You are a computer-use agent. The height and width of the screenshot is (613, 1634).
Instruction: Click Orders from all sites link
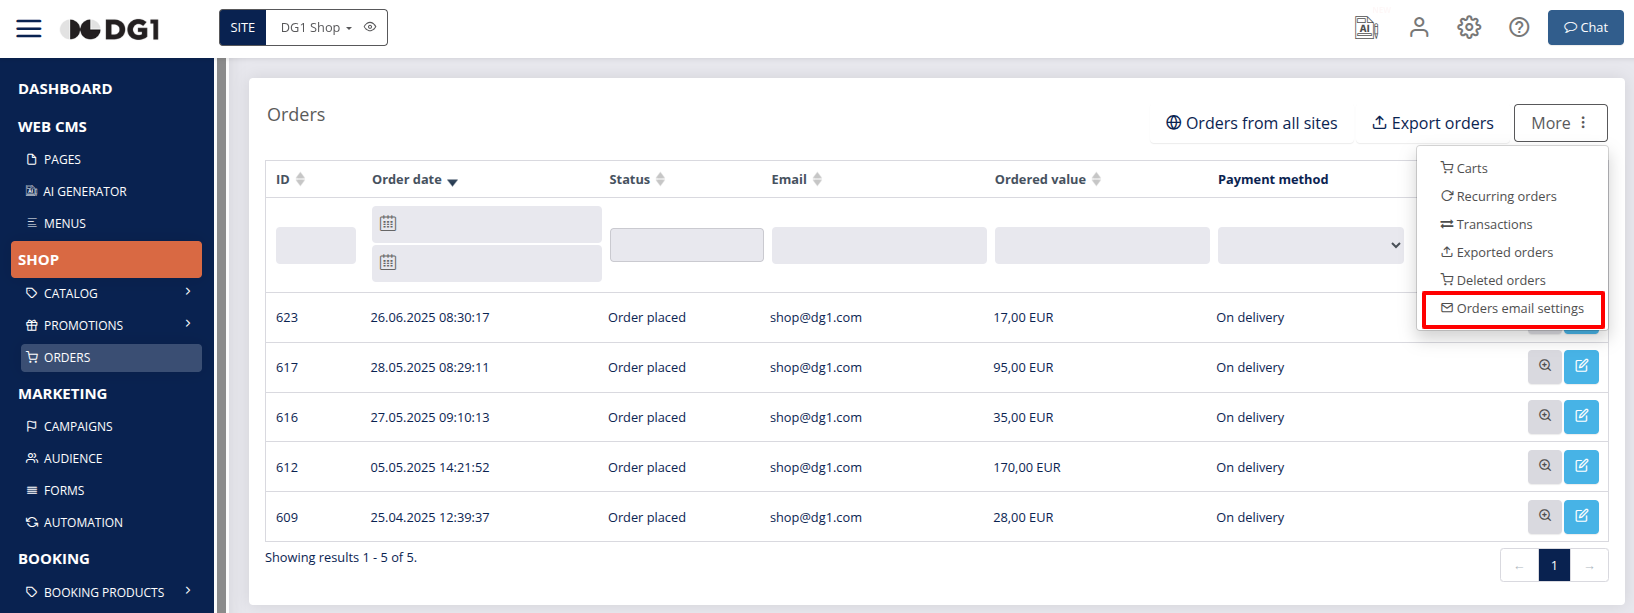point(1252,123)
